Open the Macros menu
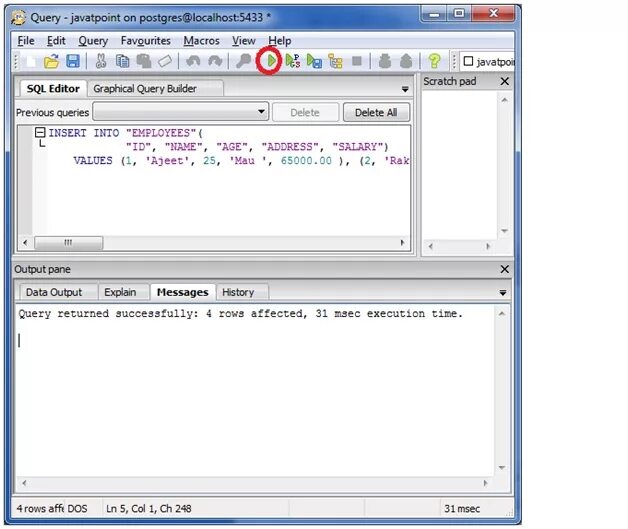628x529 pixels. [x=201, y=41]
